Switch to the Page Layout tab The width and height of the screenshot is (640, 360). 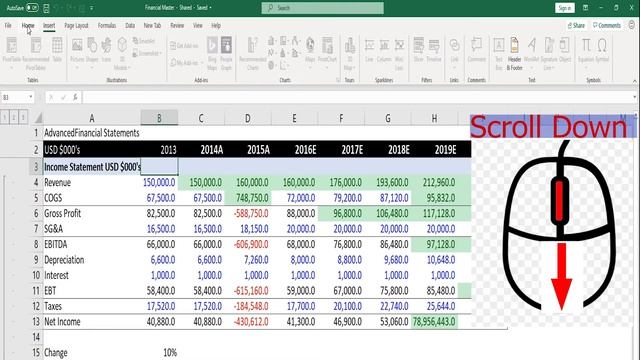[76, 25]
